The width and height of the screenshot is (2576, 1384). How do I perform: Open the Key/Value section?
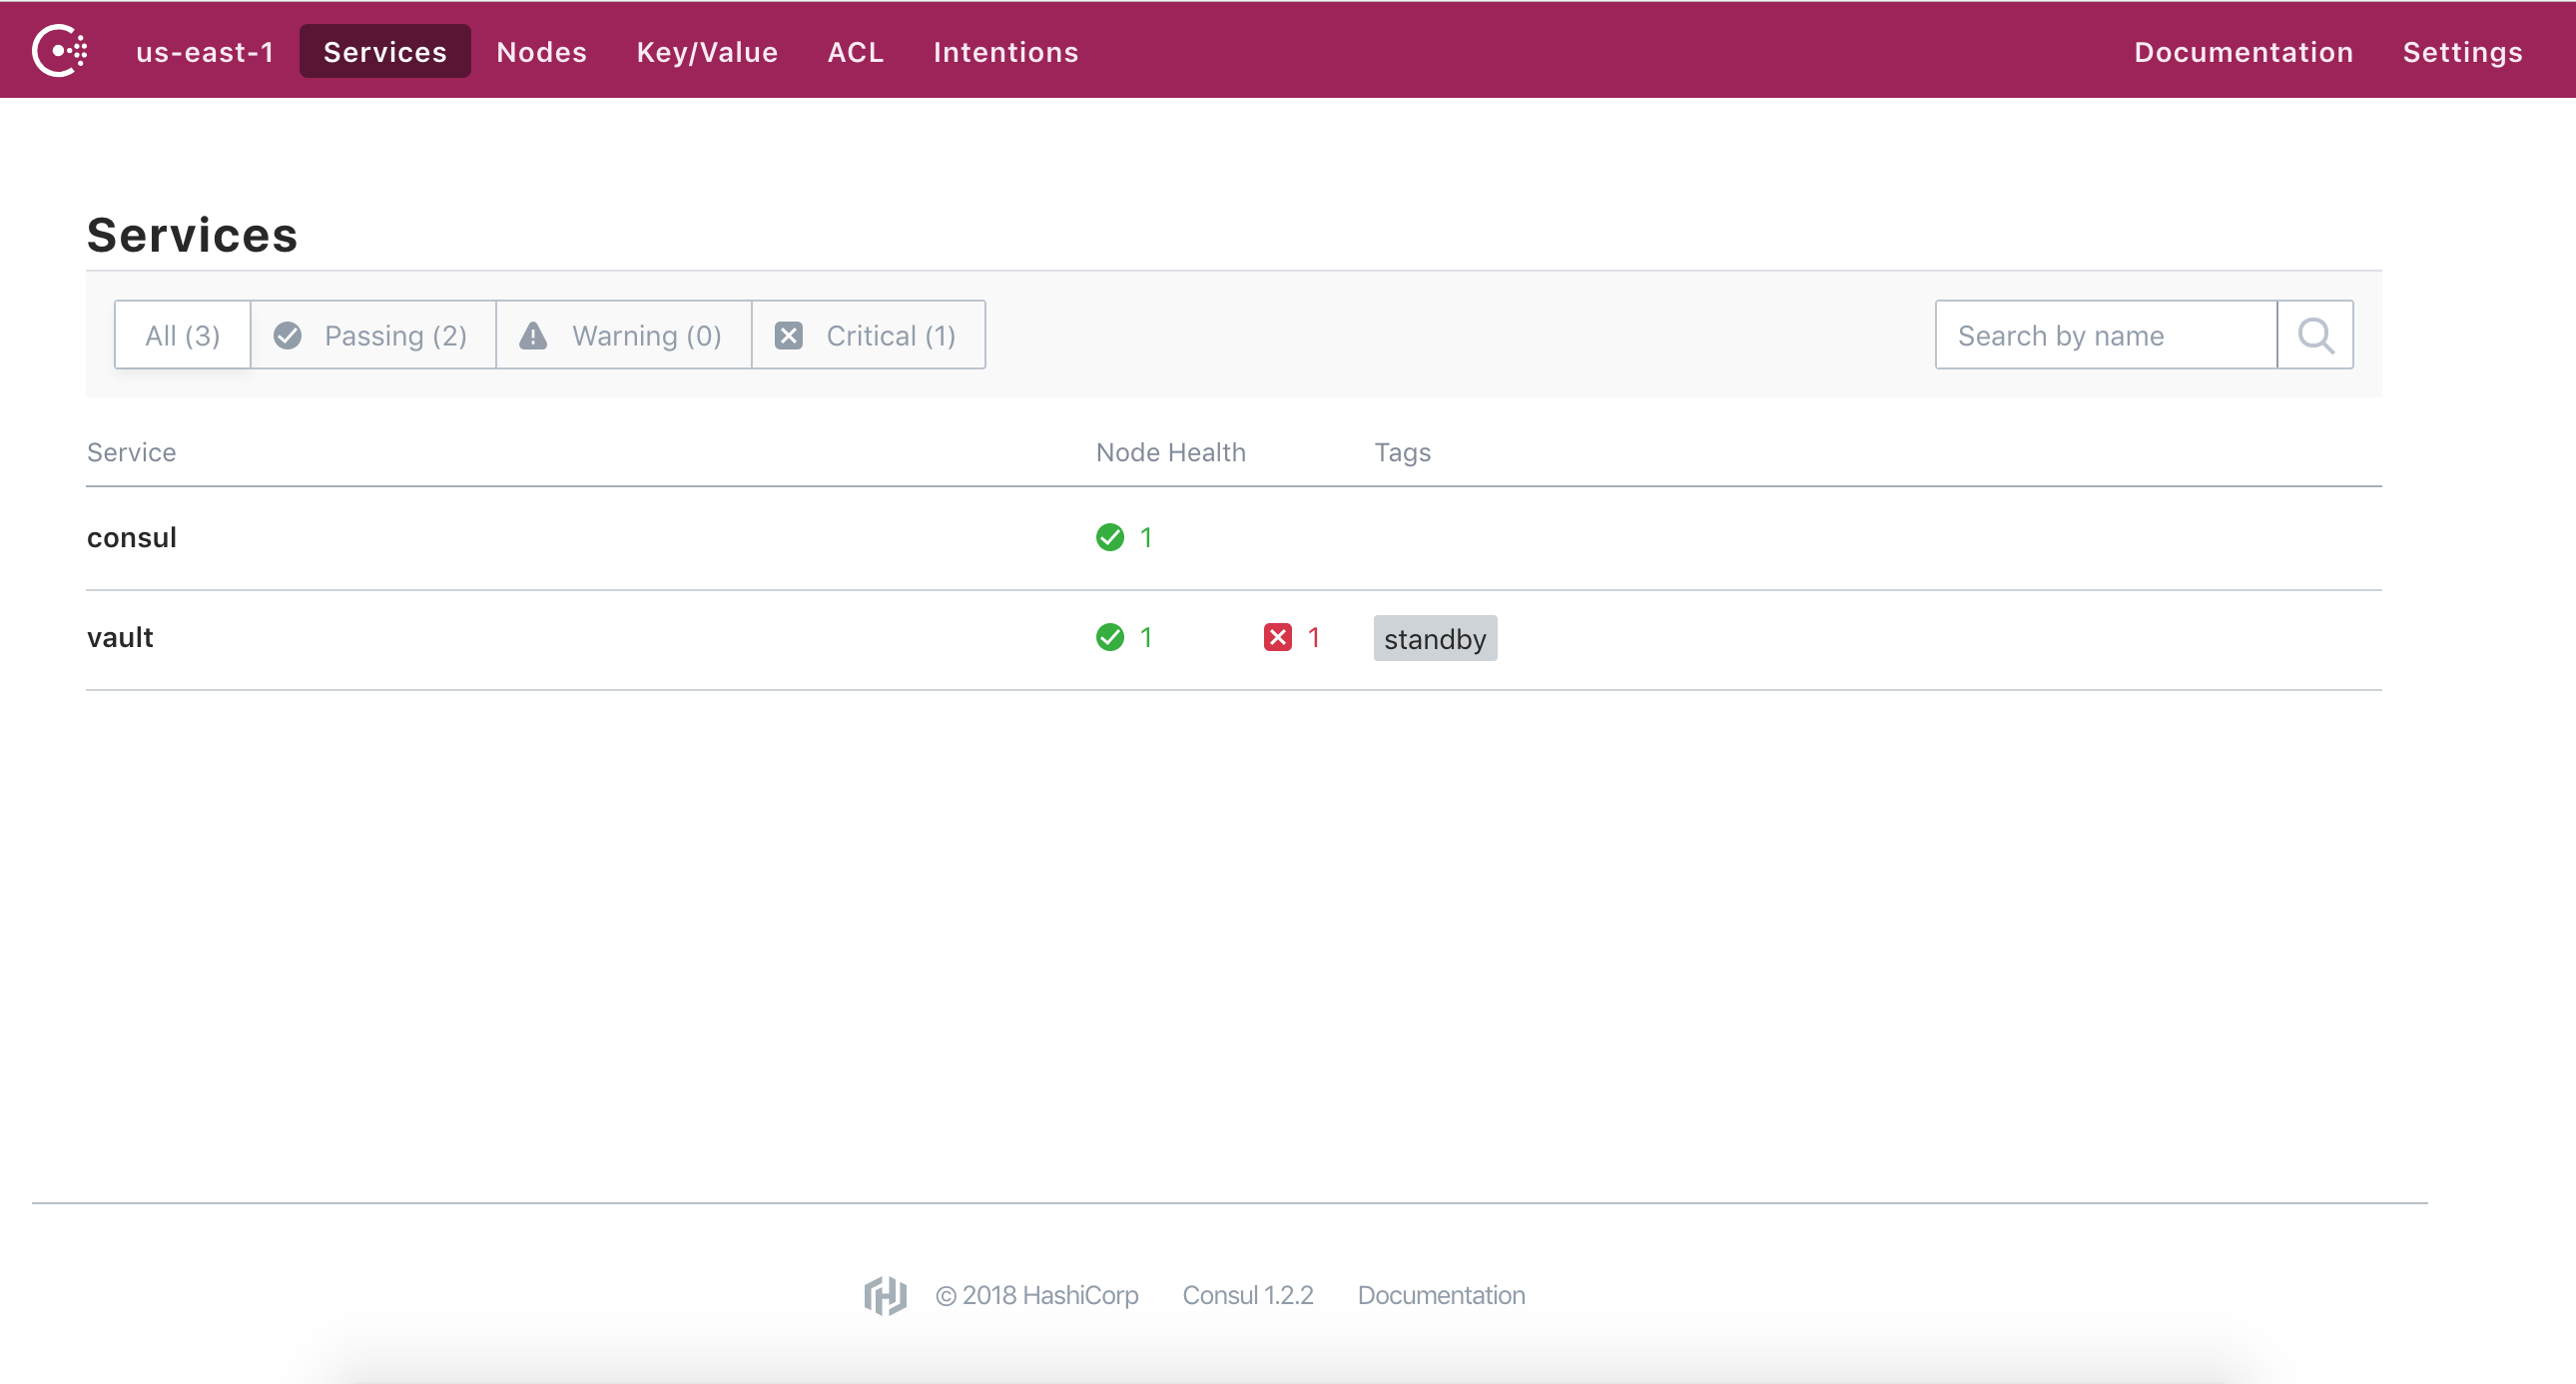707,52
